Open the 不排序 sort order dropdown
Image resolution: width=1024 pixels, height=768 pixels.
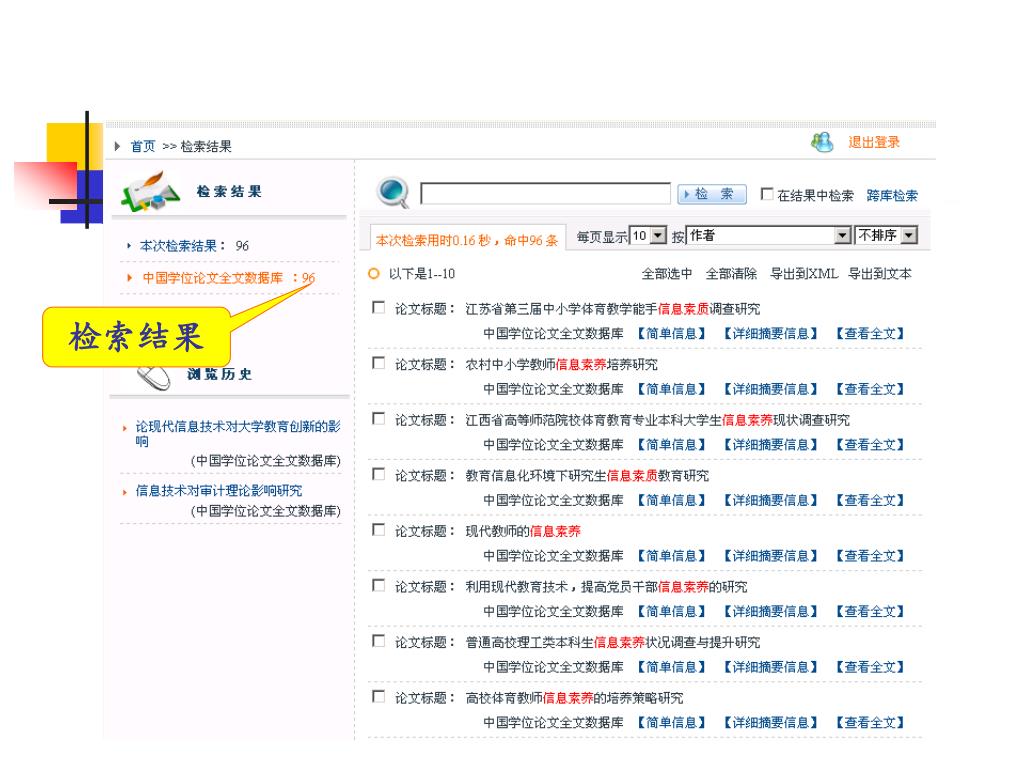[x=887, y=235]
